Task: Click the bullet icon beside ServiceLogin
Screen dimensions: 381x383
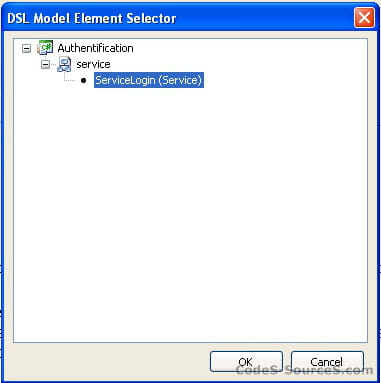Action: [83, 80]
